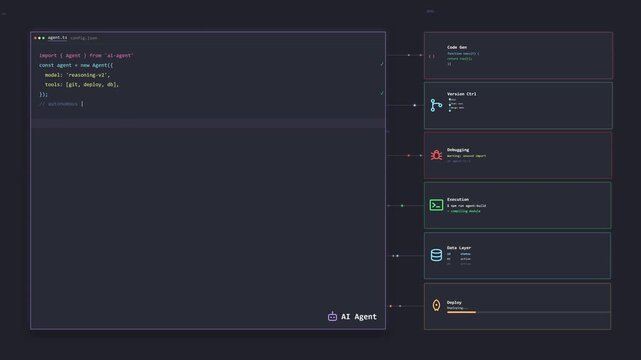Image resolution: width=641 pixels, height=360 pixels.
Task: Click the closing '});' code line
Action: (x=43, y=94)
